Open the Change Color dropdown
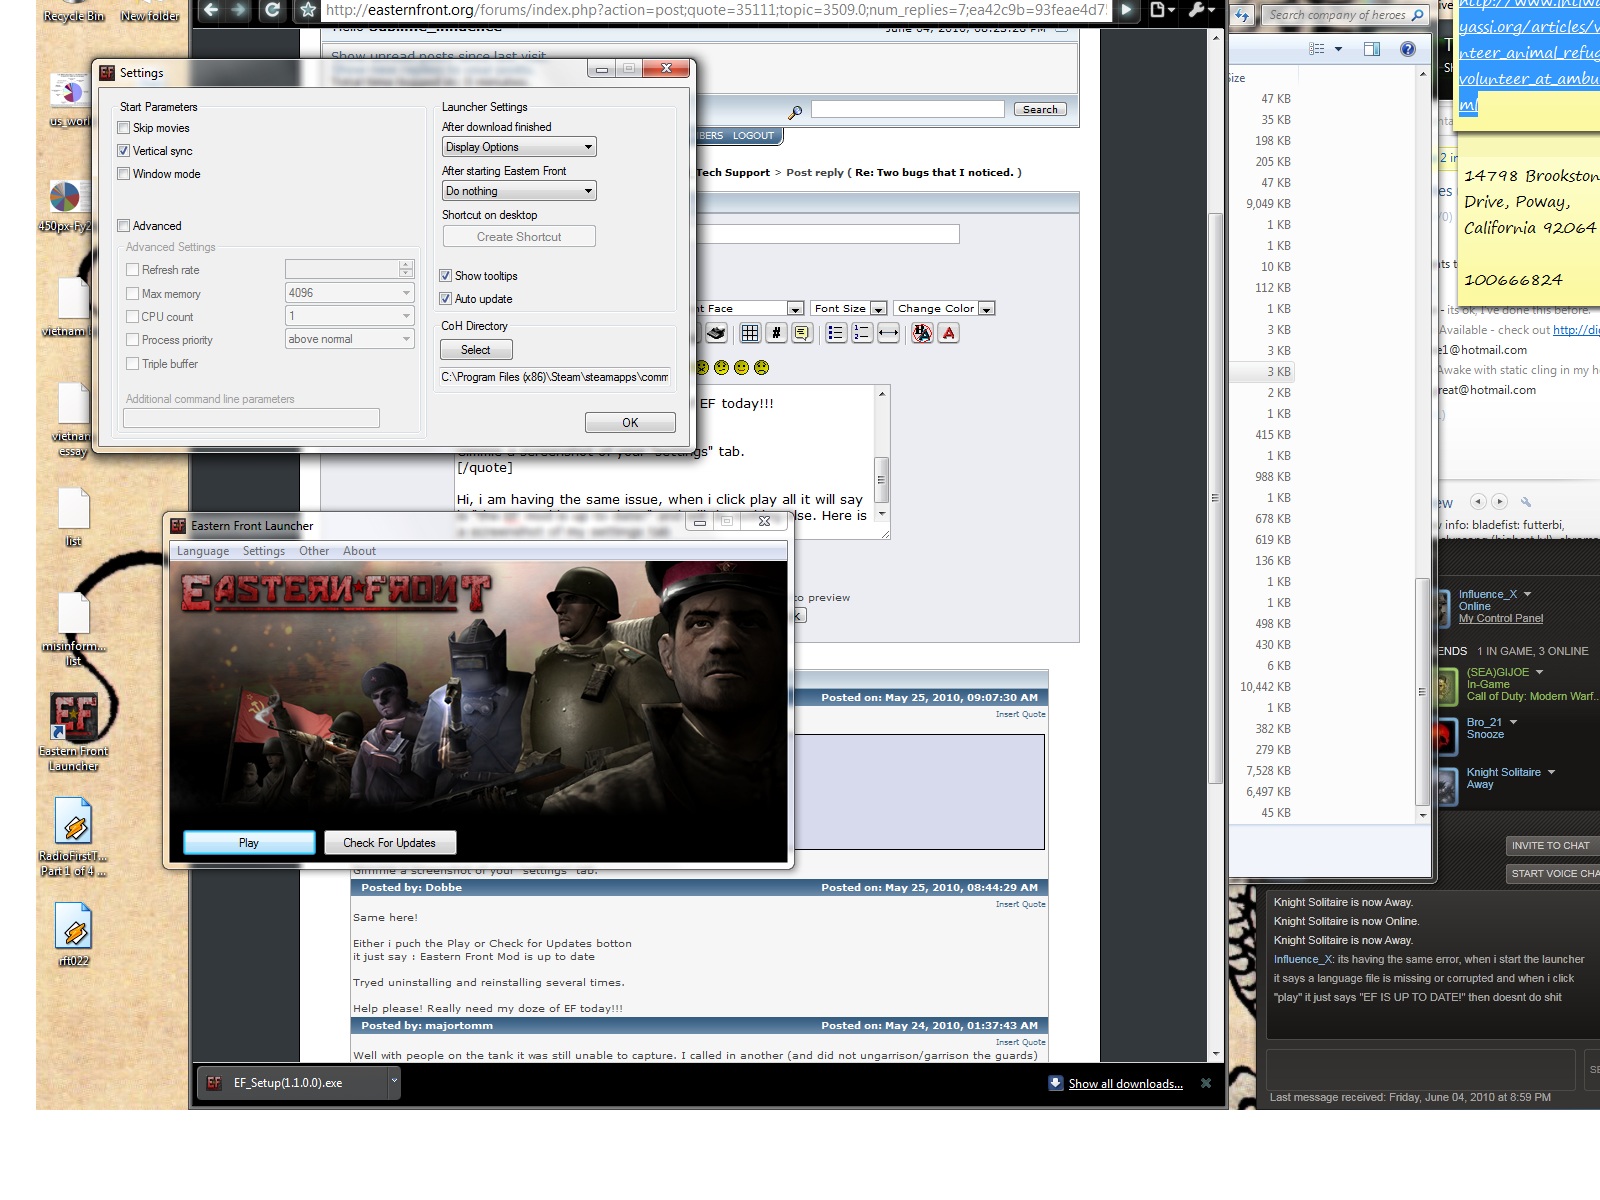Viewport: 1600px width, 1200px height. [x=944, y=309]
